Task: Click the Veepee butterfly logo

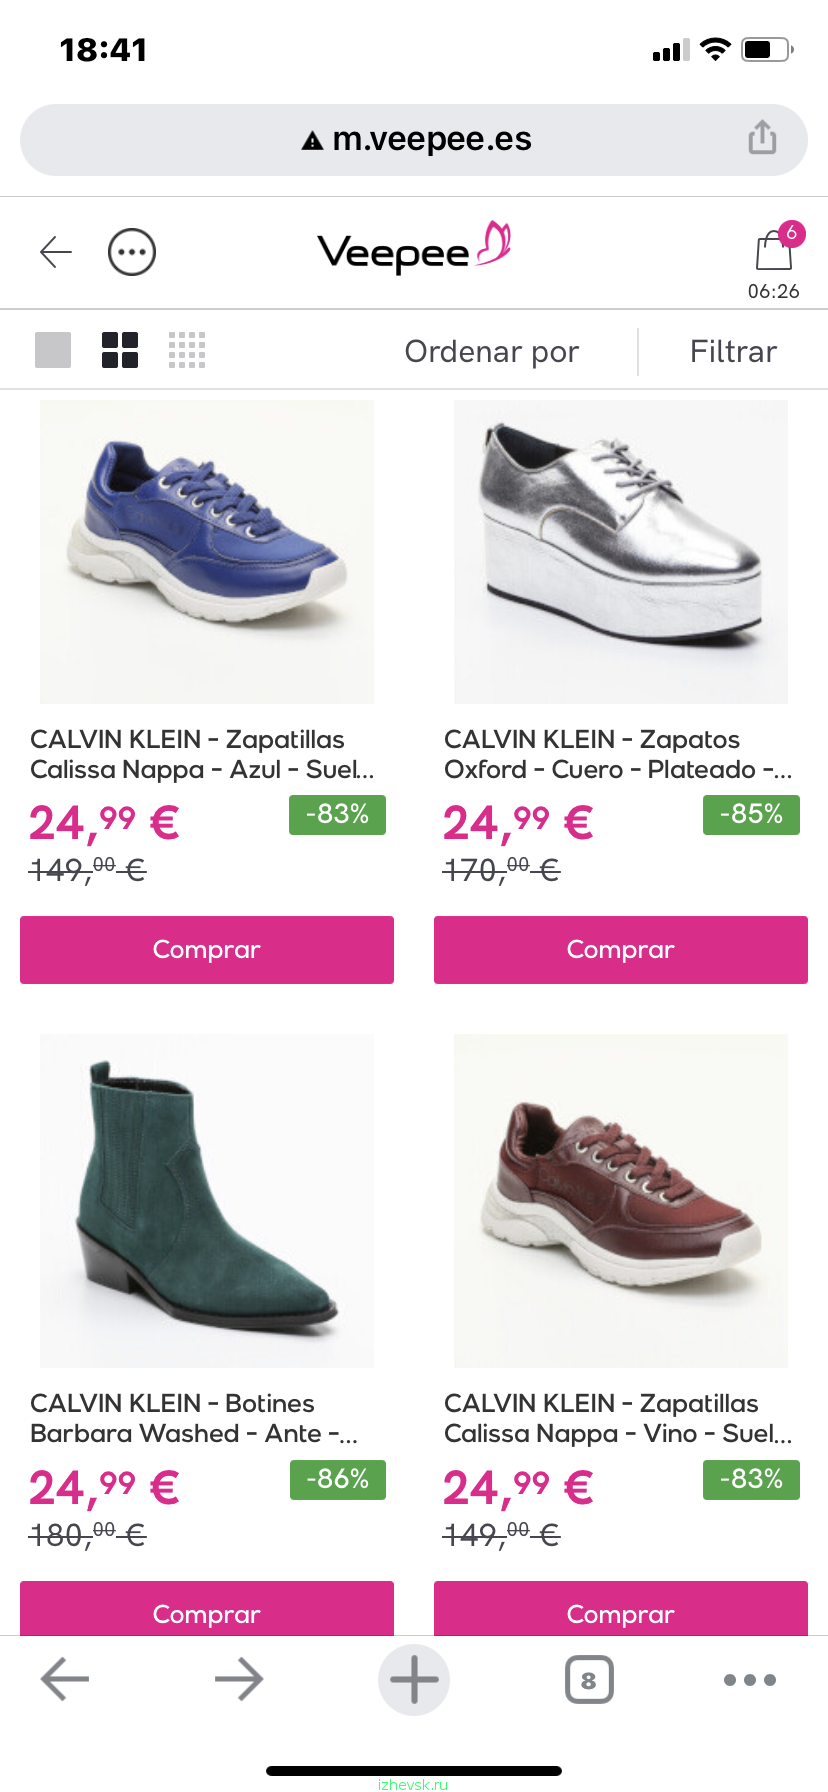Action: coord(414,248)
